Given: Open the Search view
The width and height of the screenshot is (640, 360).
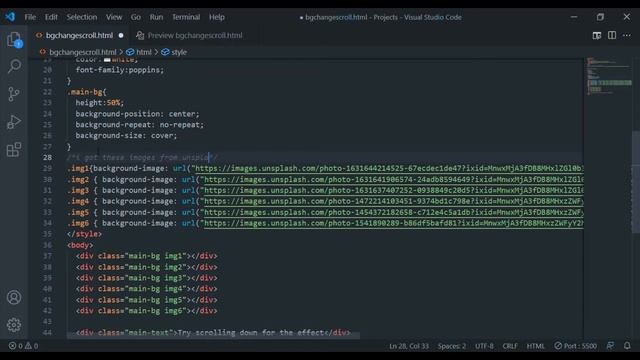Looking at the screenshot, I should pos(14,66).
